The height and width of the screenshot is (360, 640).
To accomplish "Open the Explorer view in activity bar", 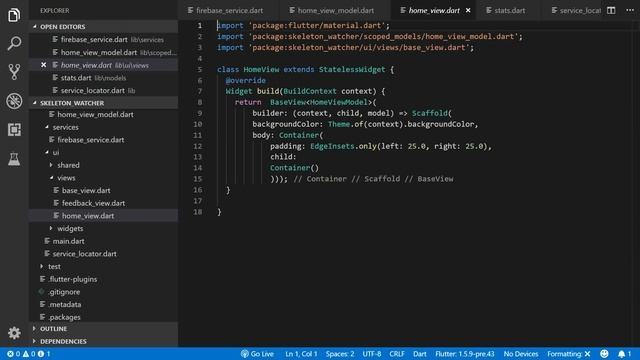I will click(x=14, y=15).
